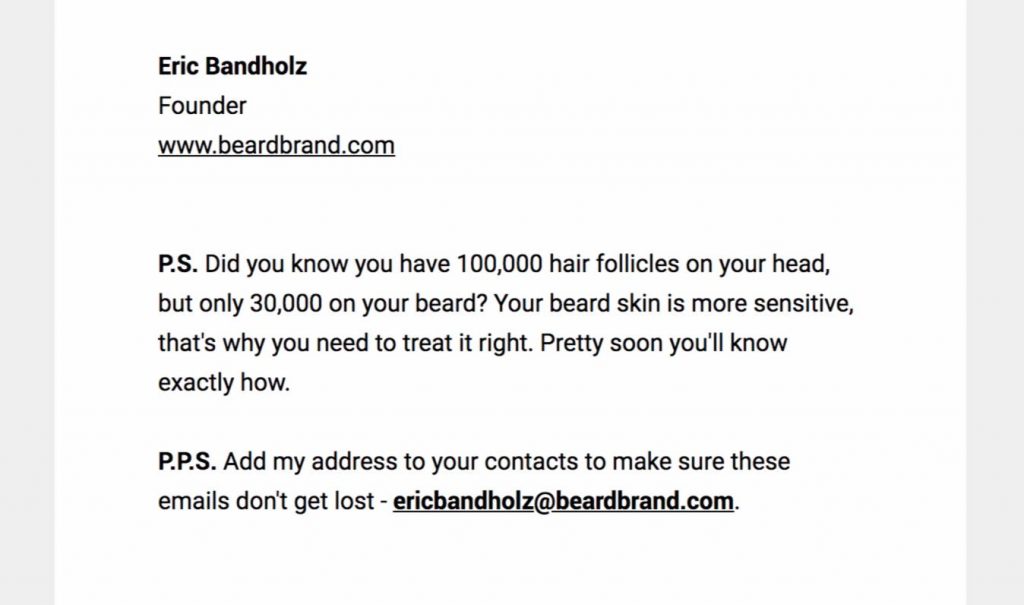Screen dimensions: 1024x605
Task: Click the number 30,000 in the postscript
Action: (285, 304)
